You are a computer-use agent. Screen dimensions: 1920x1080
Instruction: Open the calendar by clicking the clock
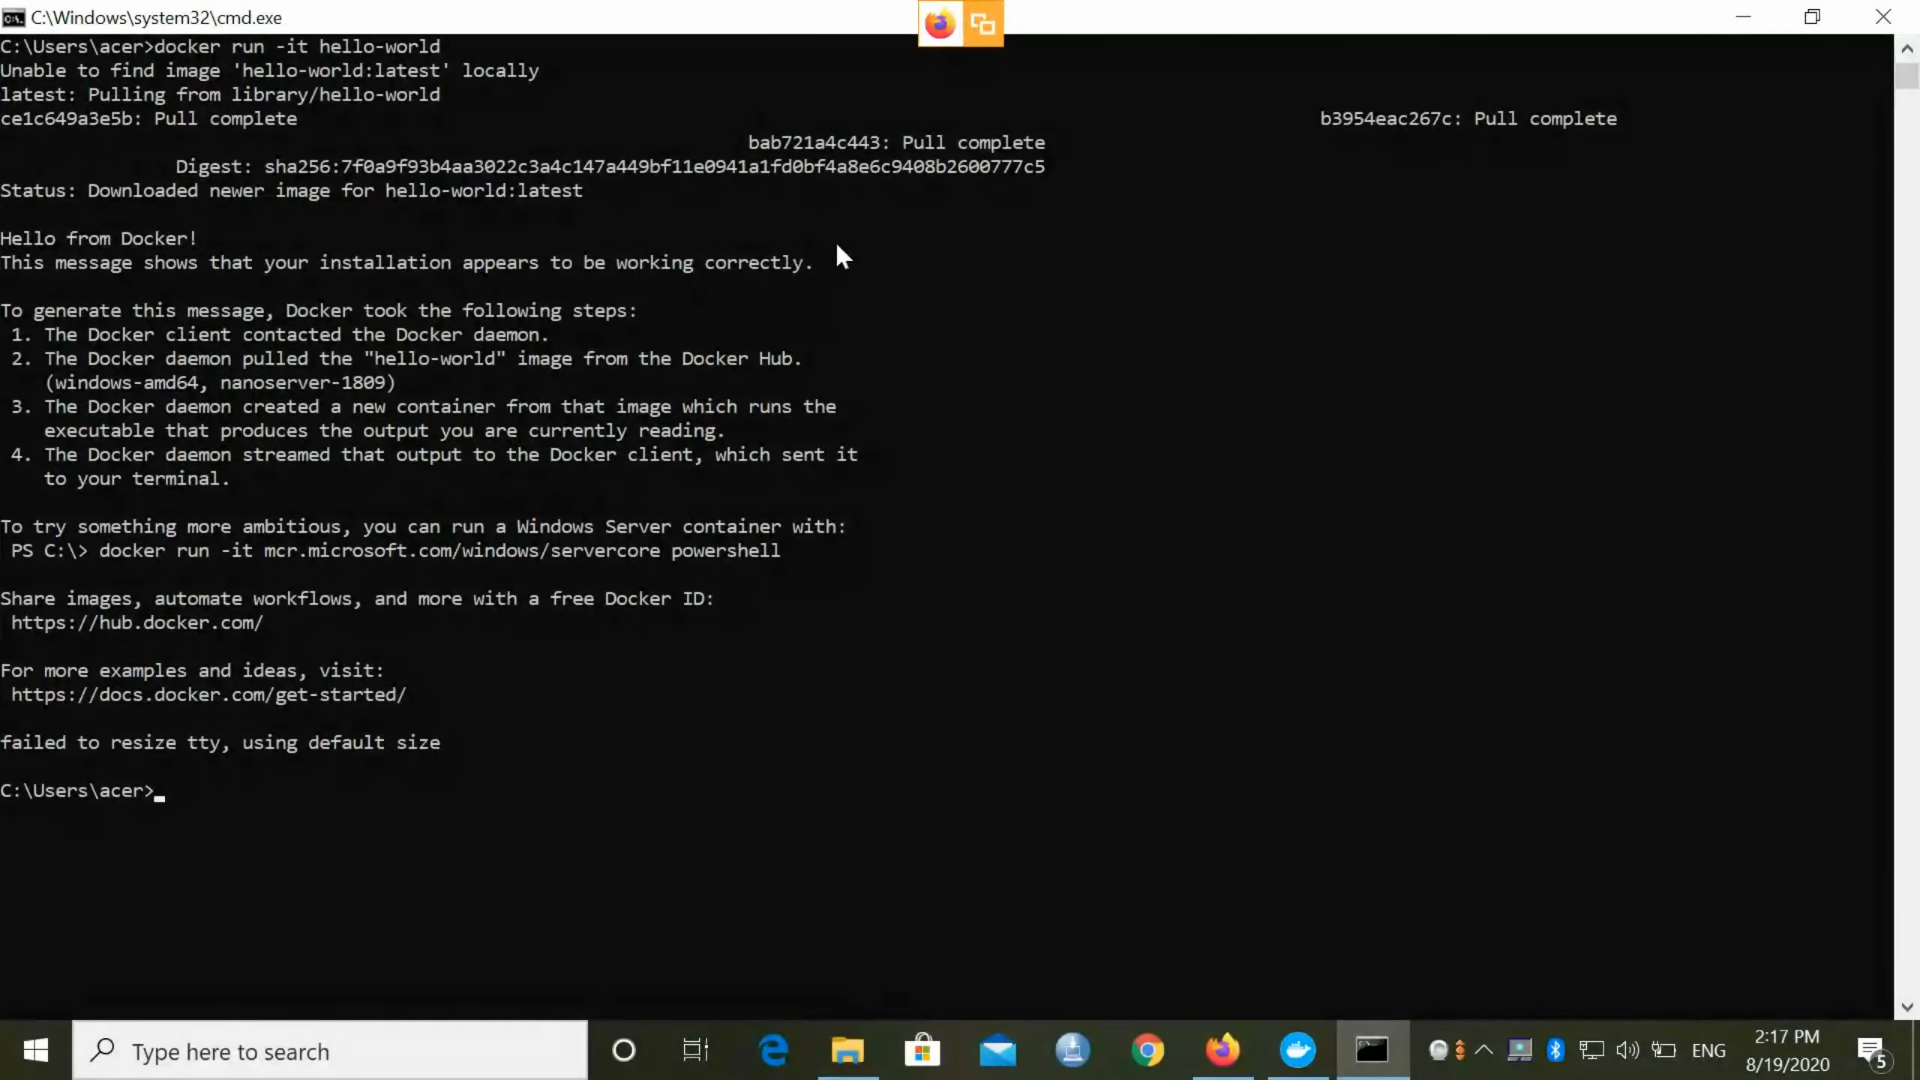point(1787,1050)
